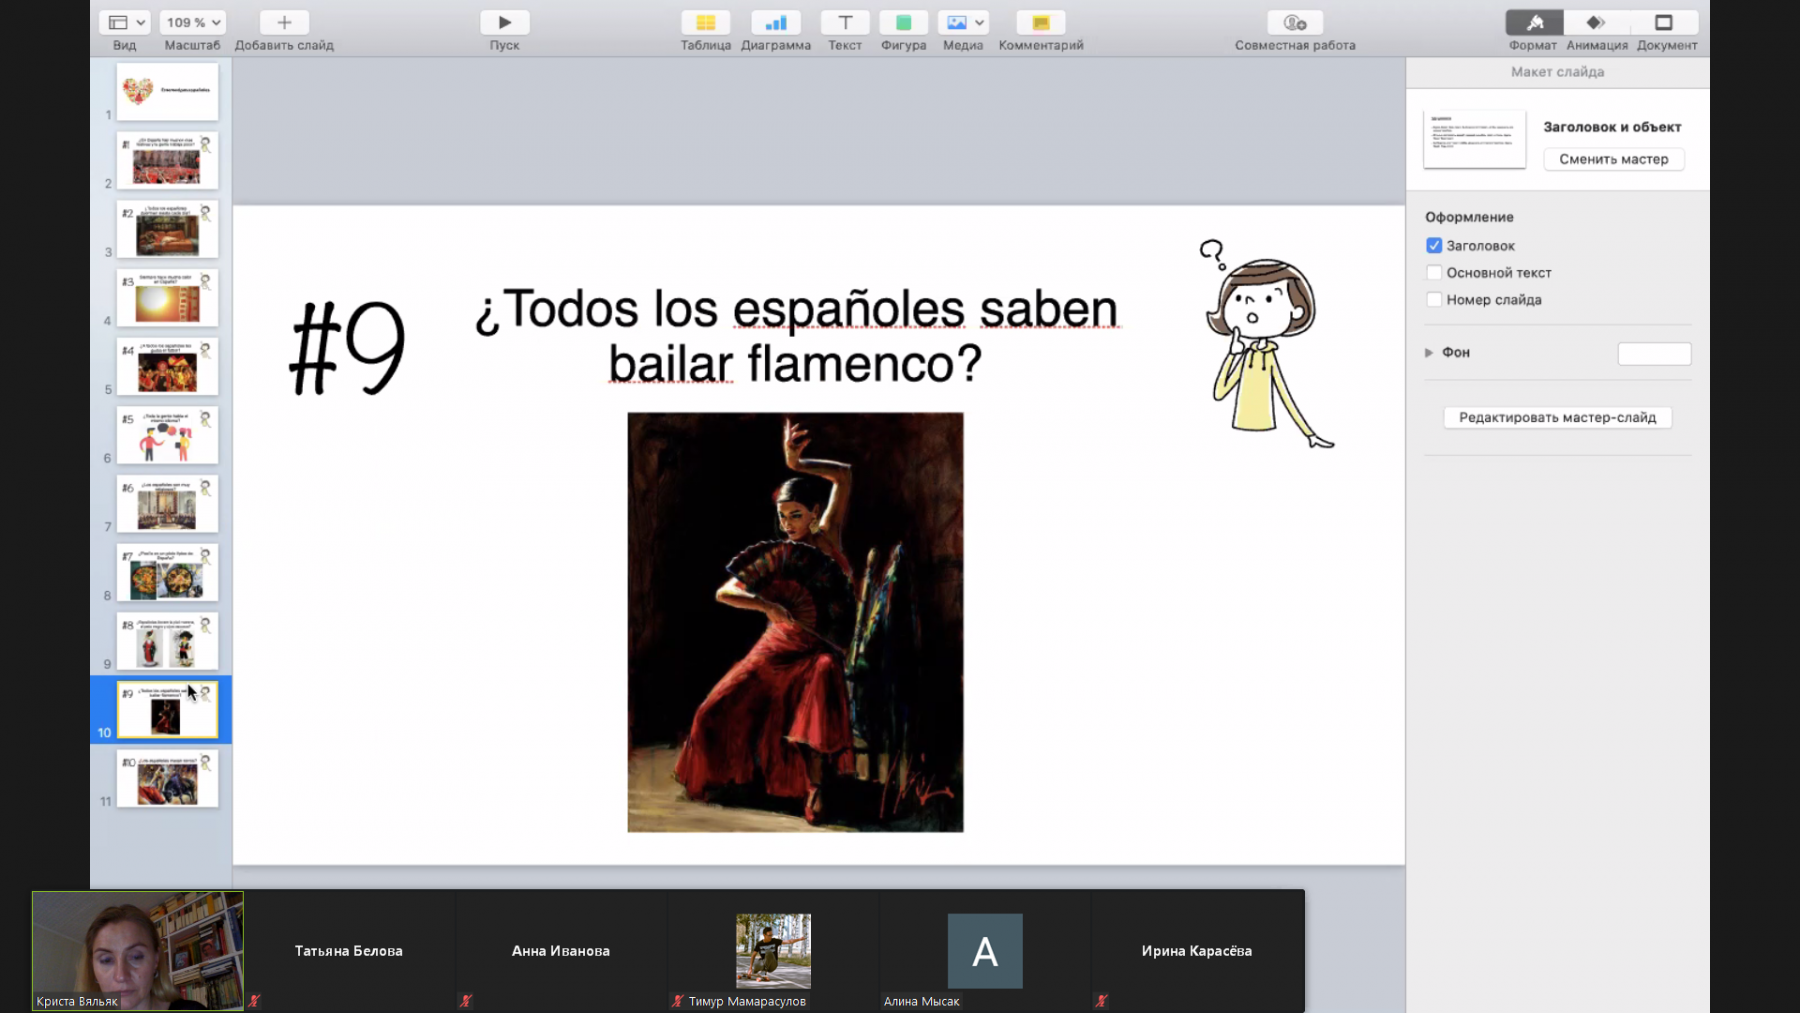
Task: Switch to the Анимация inspector tab
Action: tap(1596, 22)
